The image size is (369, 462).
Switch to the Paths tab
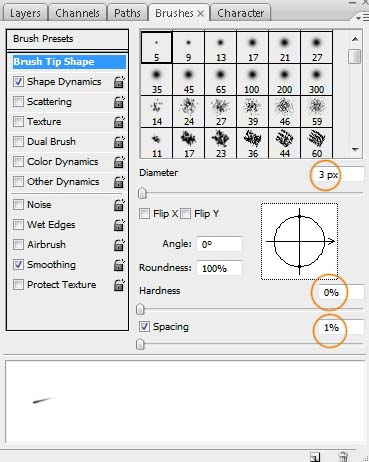pyautogui.click(x=127, y=13)
